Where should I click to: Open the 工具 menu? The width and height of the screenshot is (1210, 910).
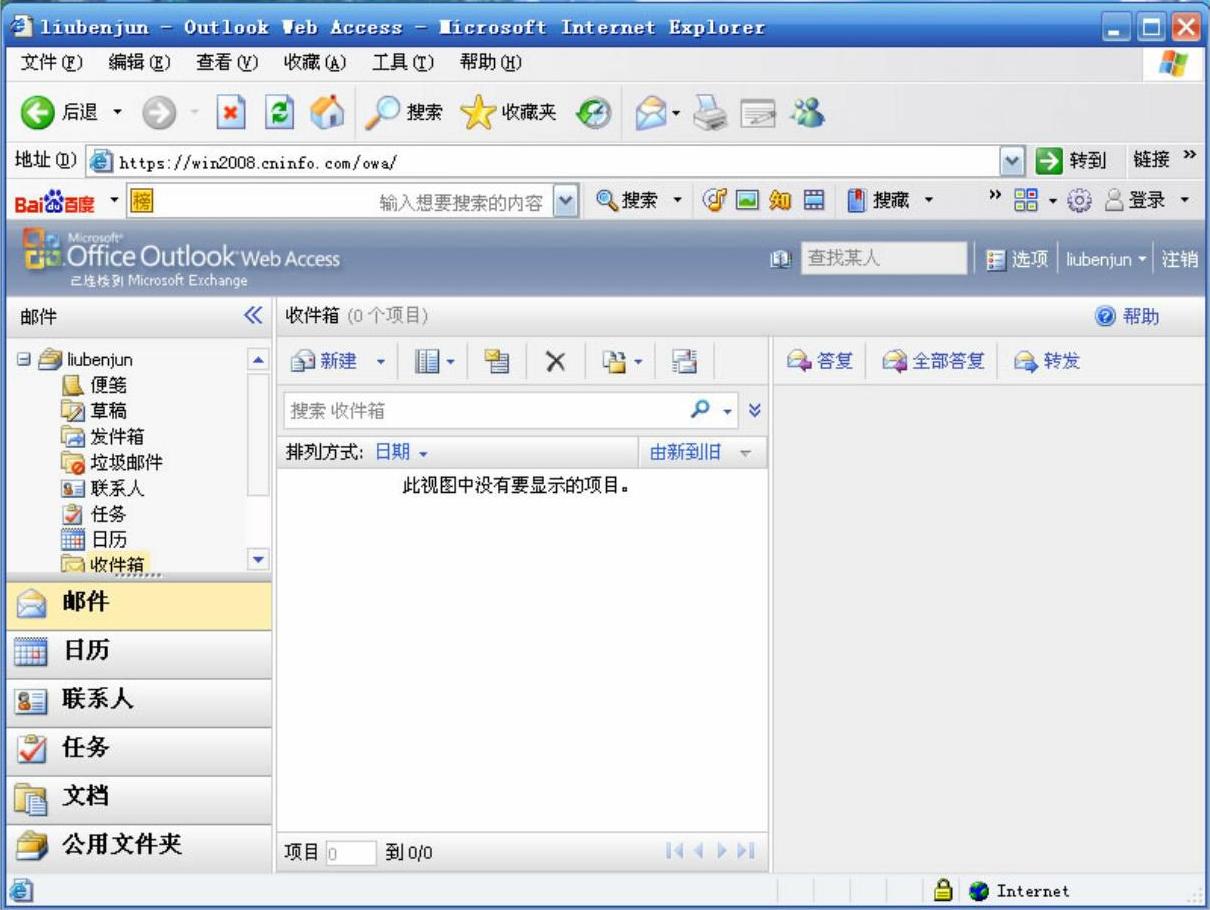coord(404,62)
